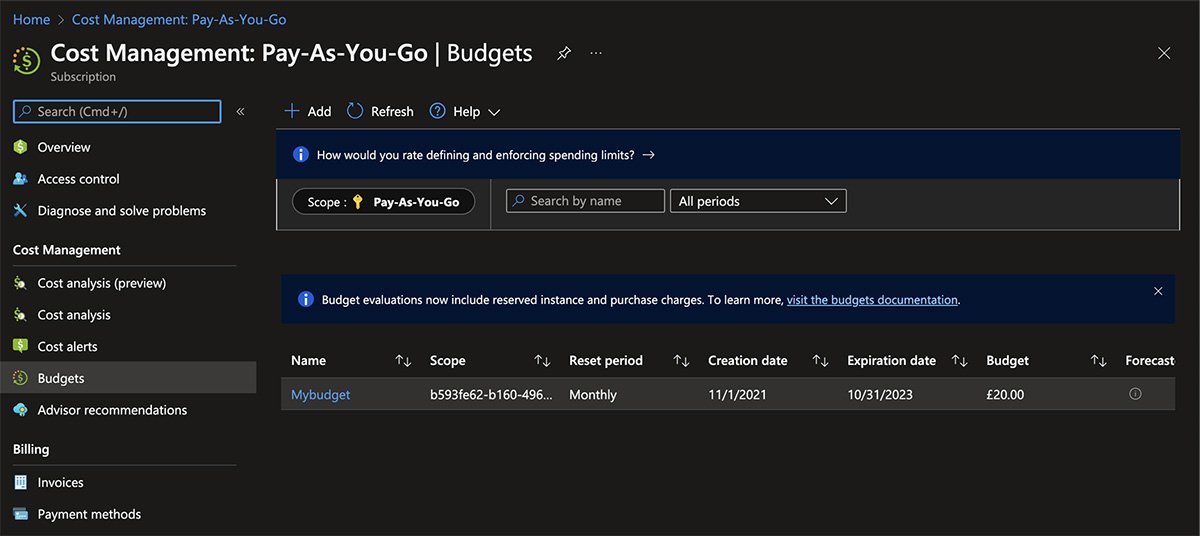Dismiss the budget evaluations info banner
Screen dimensions: 1200x536
pyautogui.click(x=1158, y=291)
